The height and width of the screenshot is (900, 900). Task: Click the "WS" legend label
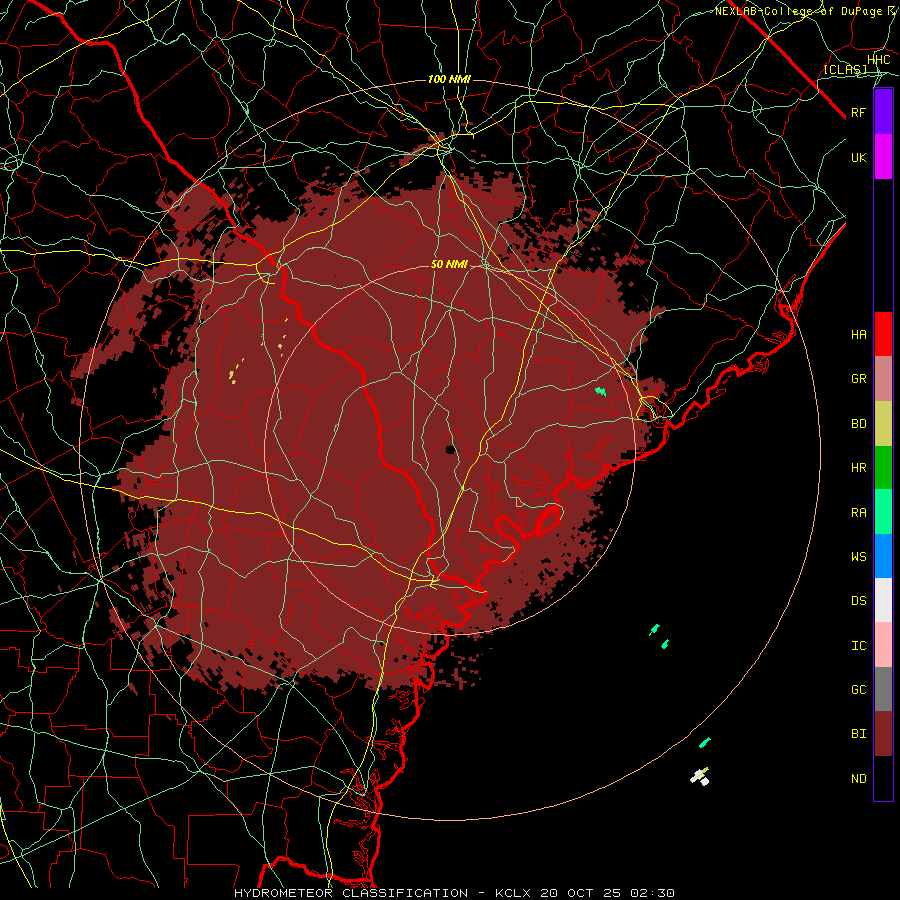[x=858, y=556]
